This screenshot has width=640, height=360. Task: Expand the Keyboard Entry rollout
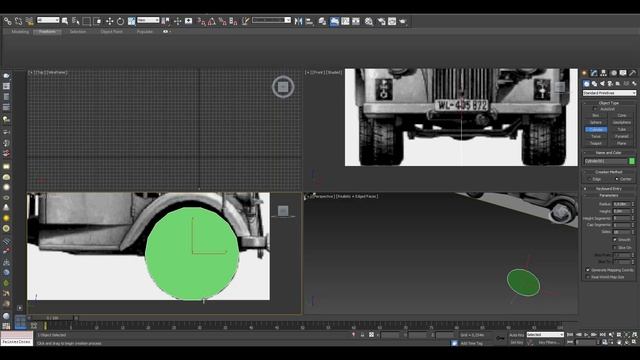(609, 189)
